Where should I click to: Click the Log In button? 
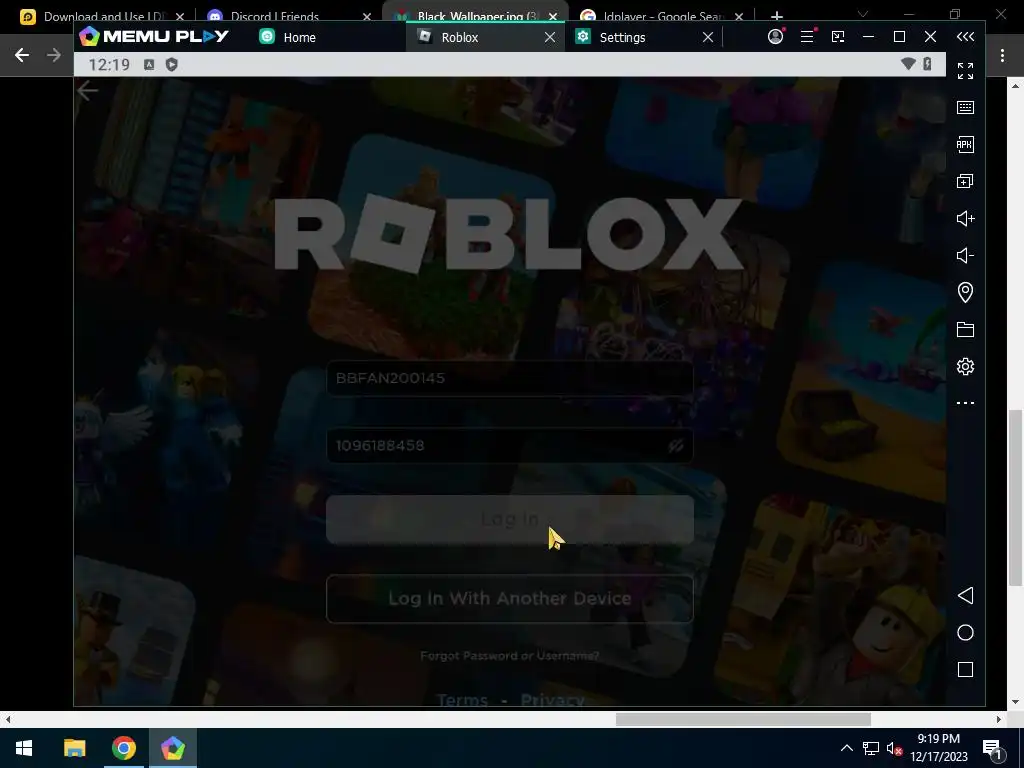(x=509, y=519)
